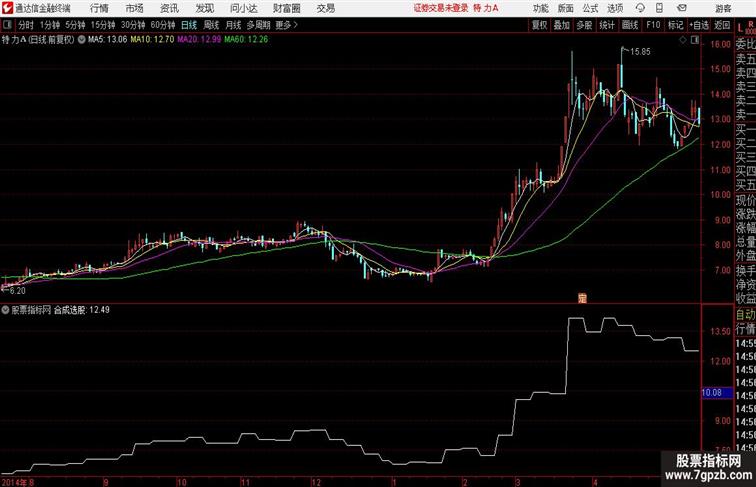Click the Tongdaxin red logo icon
Viewport: 756px width, 487px height.
click(x=7, y=8)
